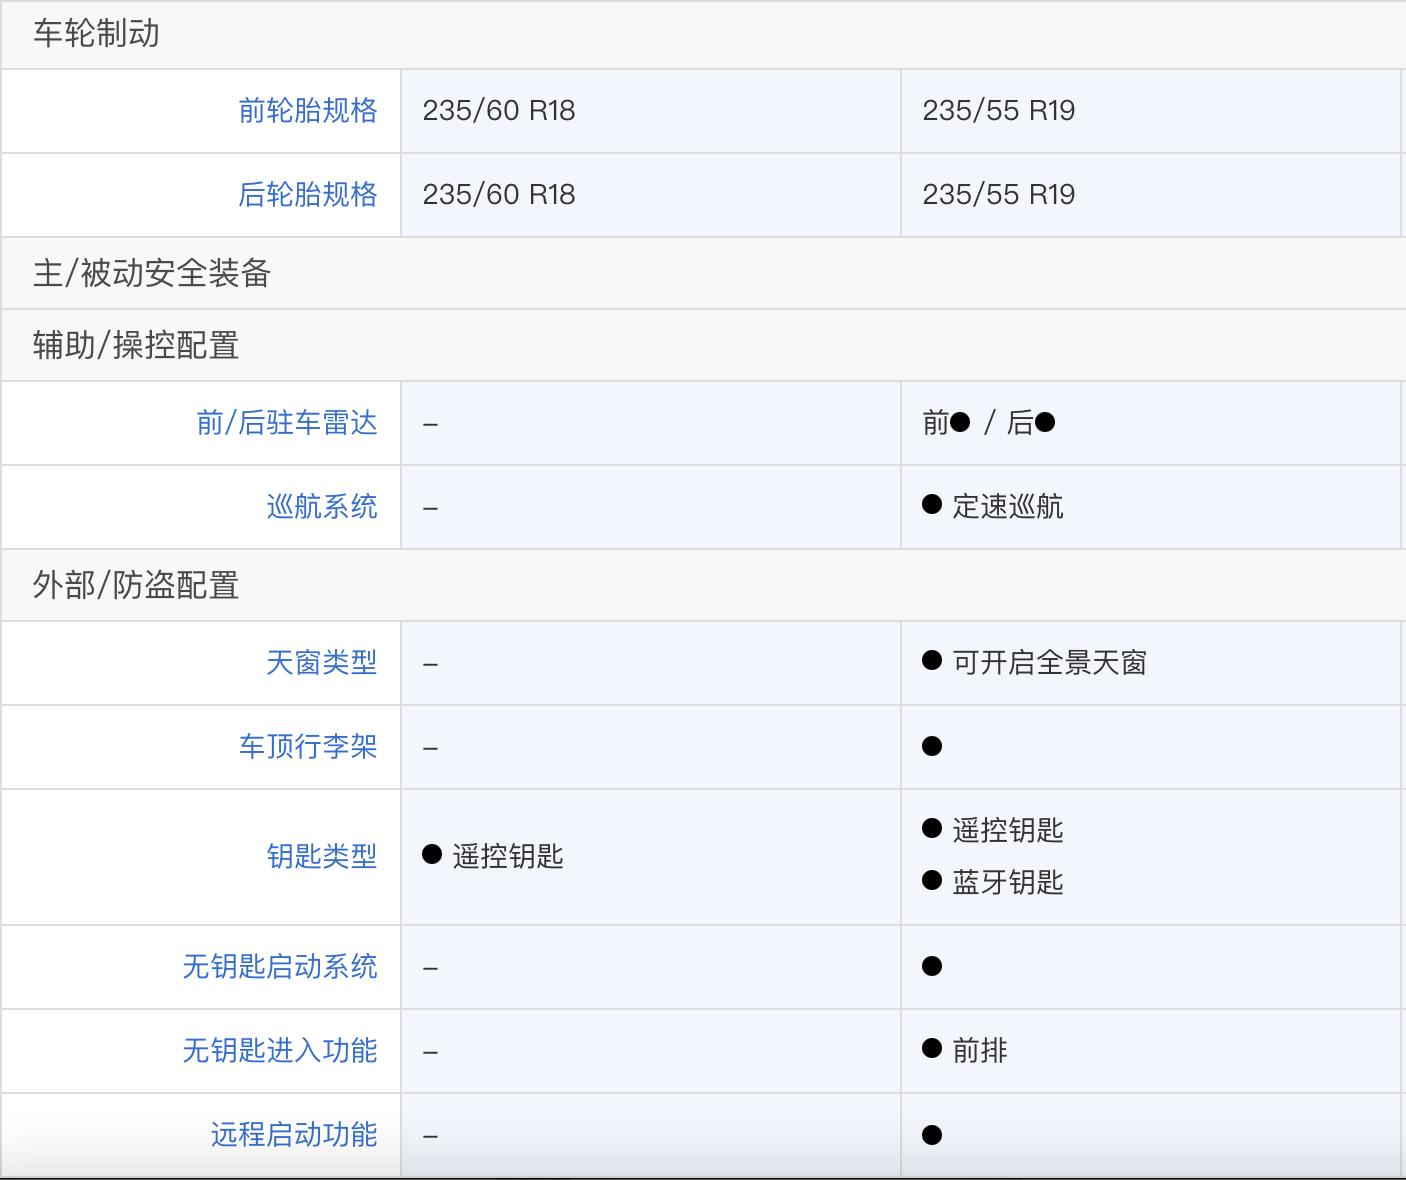Click the 钥匙类型 row label
The height and width of the screenshot is (1180, 1406).
[321, 857]
